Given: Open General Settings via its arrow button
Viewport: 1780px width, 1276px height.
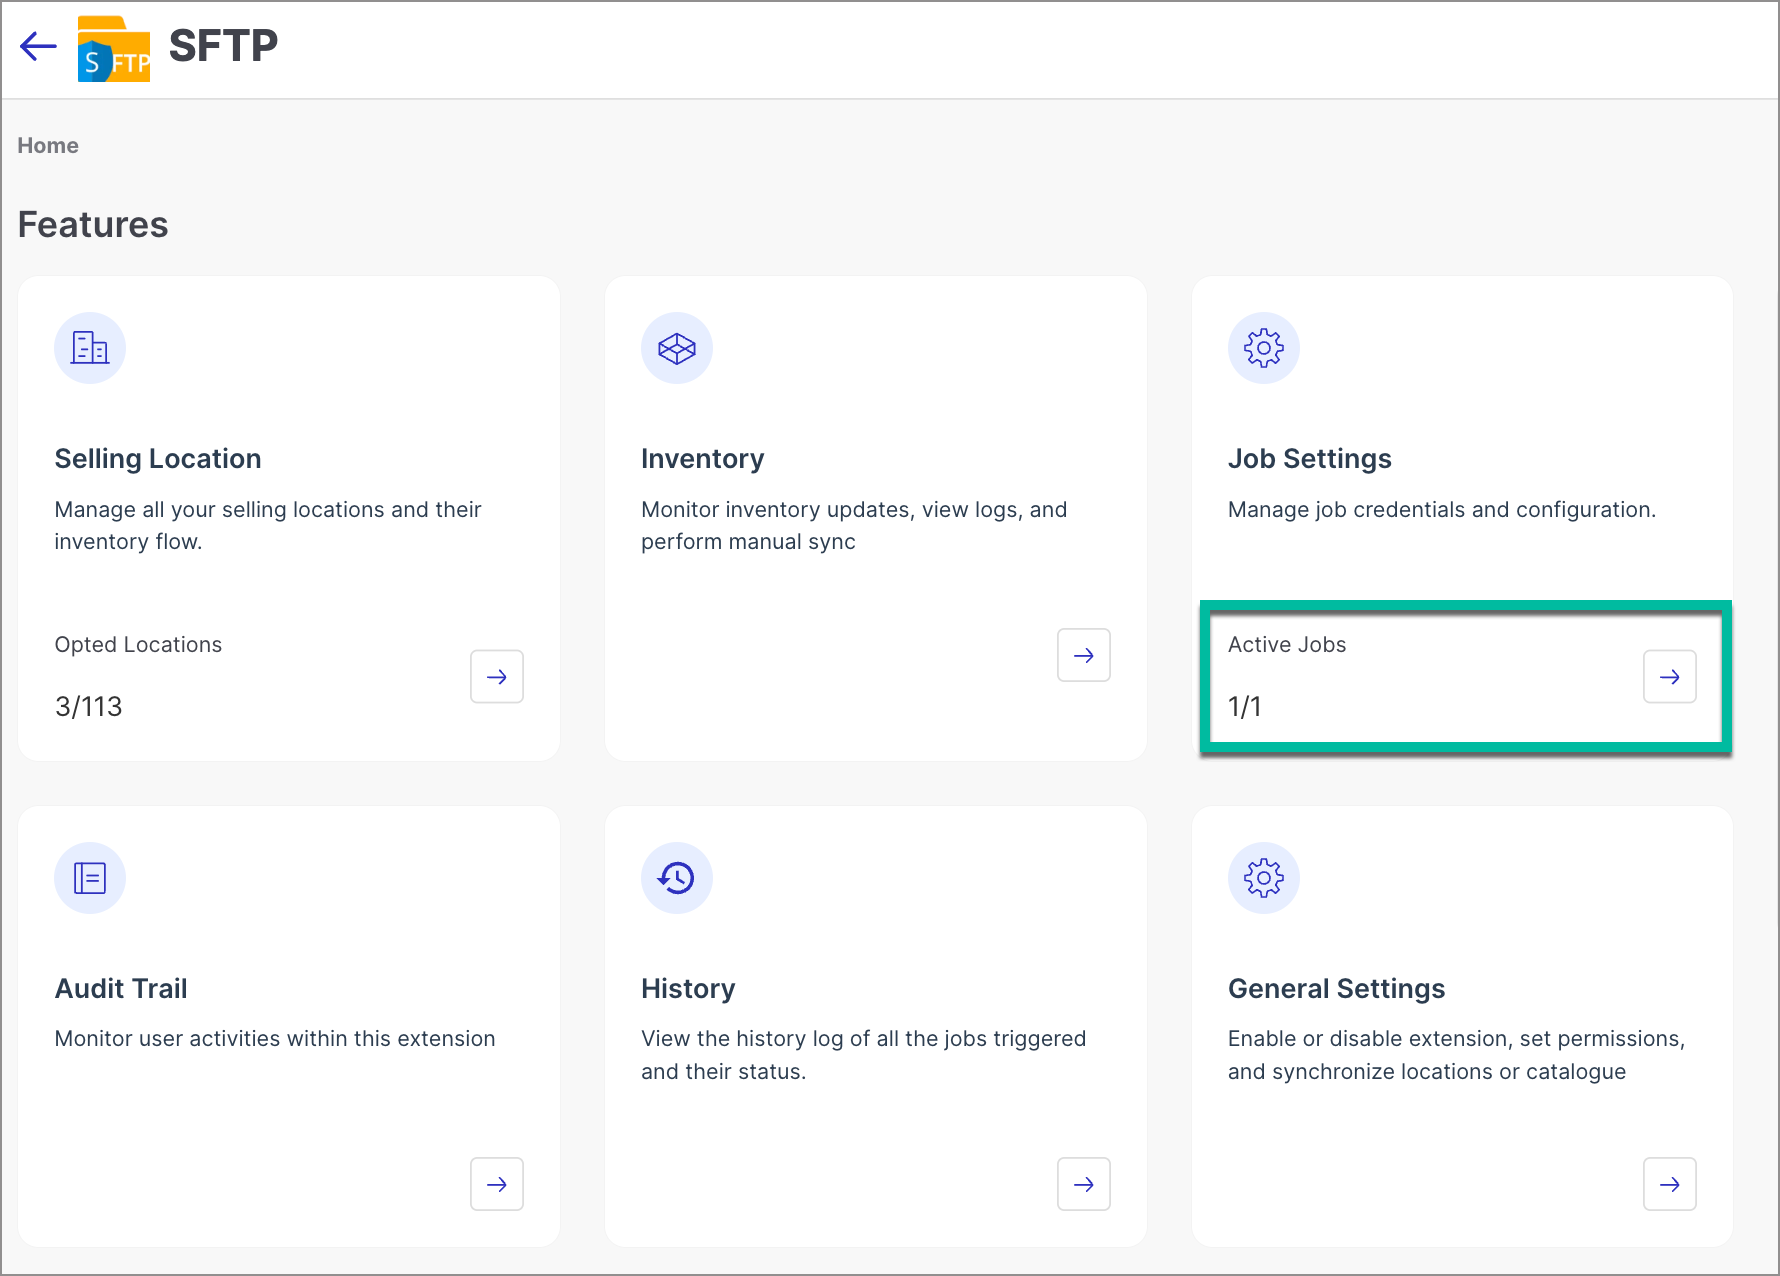Looking at the screenshot, I should point(1670,1184).
